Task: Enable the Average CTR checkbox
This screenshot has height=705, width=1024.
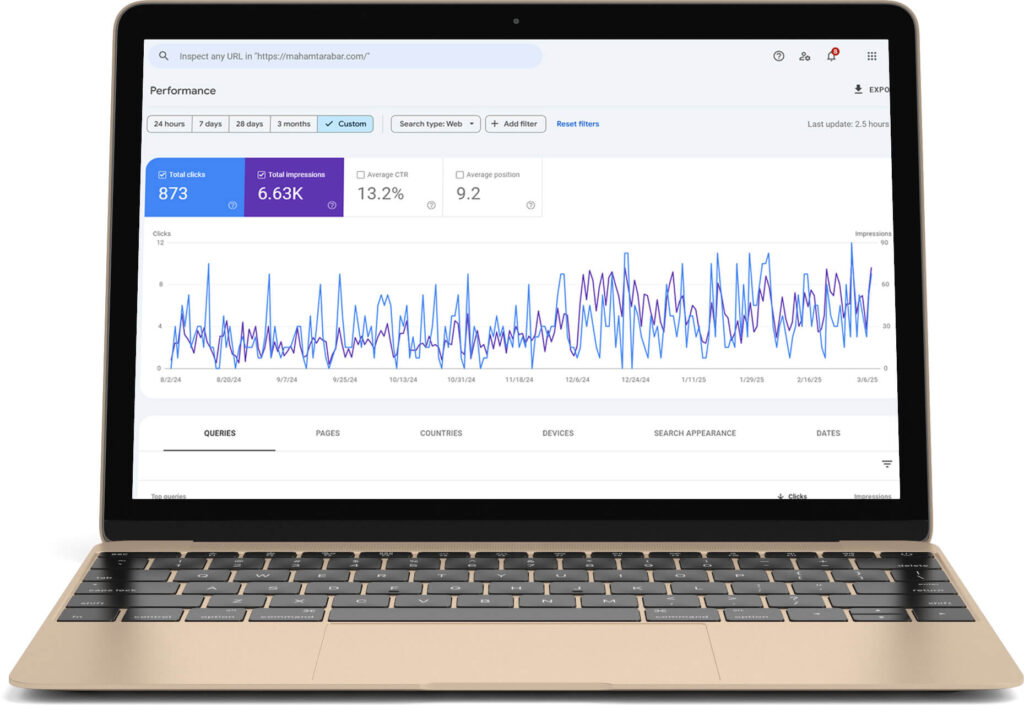Action: (360, 175)
